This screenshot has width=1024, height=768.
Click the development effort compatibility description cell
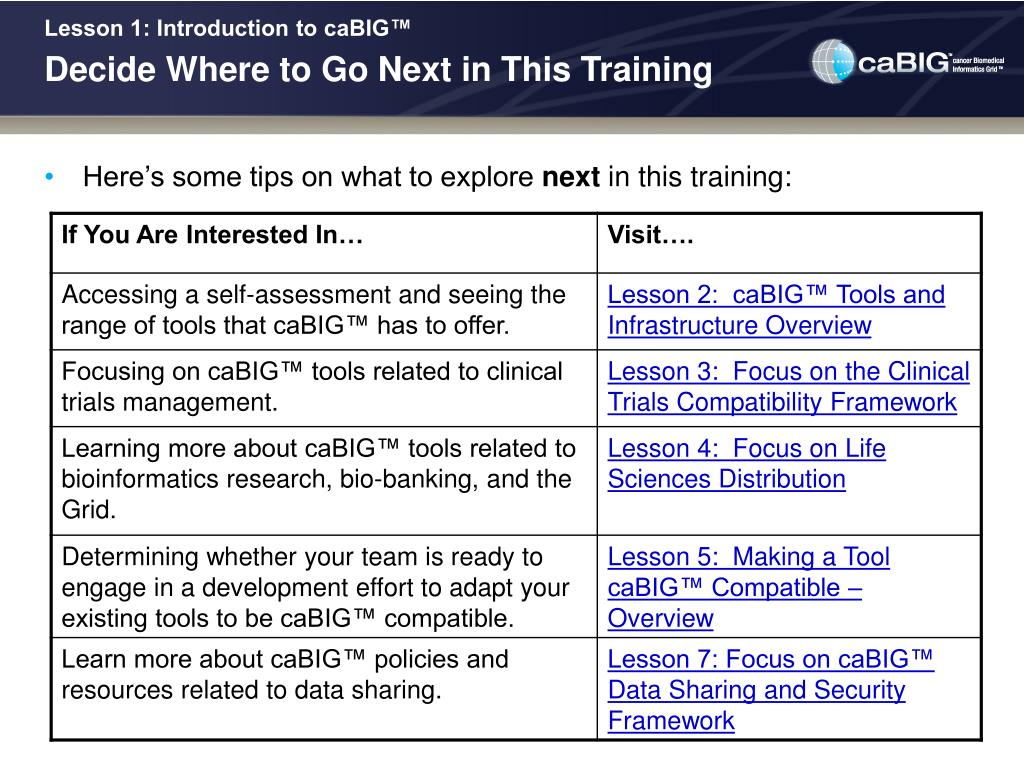click(x=324, y=586)
